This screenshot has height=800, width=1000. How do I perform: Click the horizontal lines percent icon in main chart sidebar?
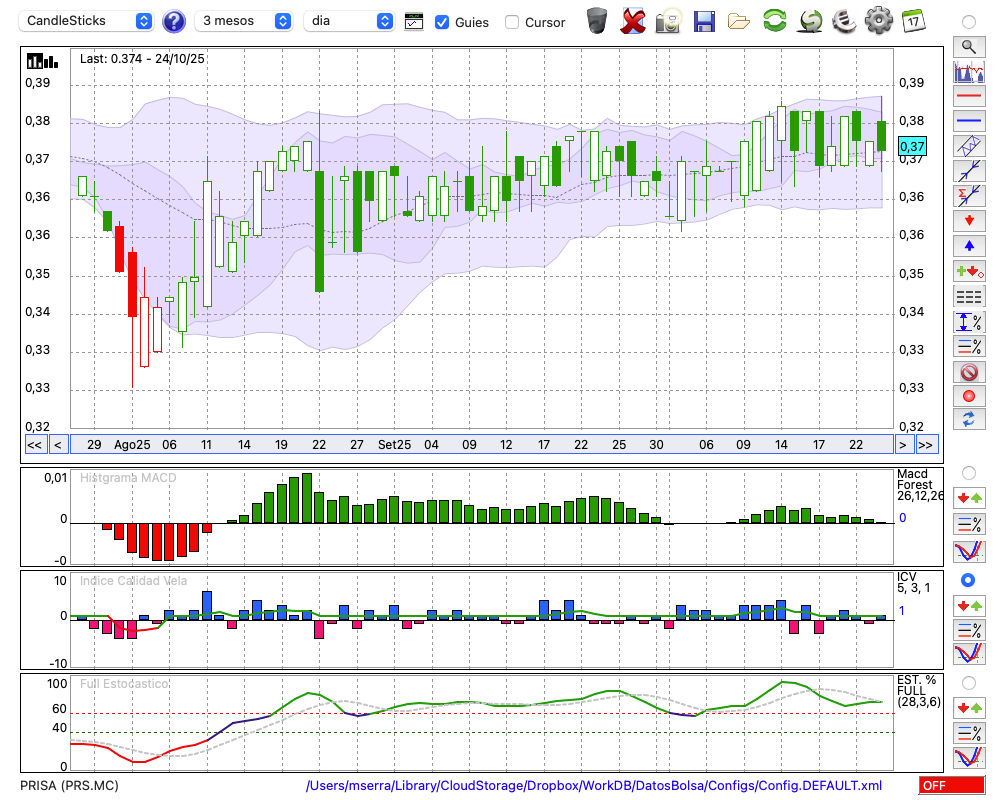[969, 346]
